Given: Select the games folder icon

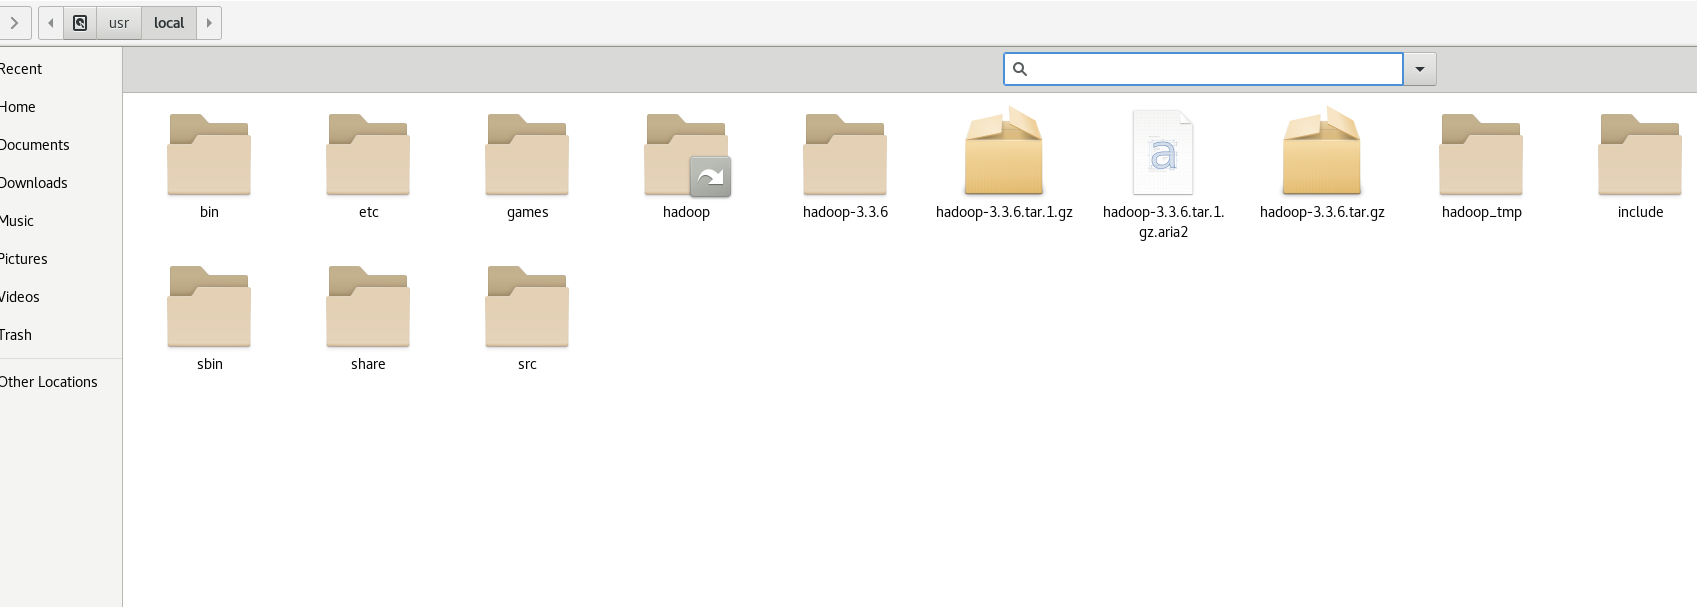Looking at the screenshot, I should click(527, 154).
